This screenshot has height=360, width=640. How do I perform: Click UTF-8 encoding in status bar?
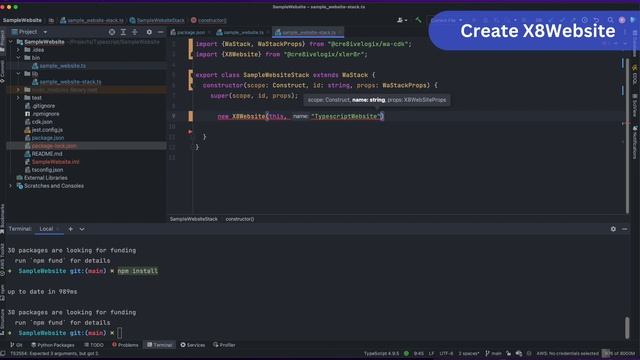point(446,353)
